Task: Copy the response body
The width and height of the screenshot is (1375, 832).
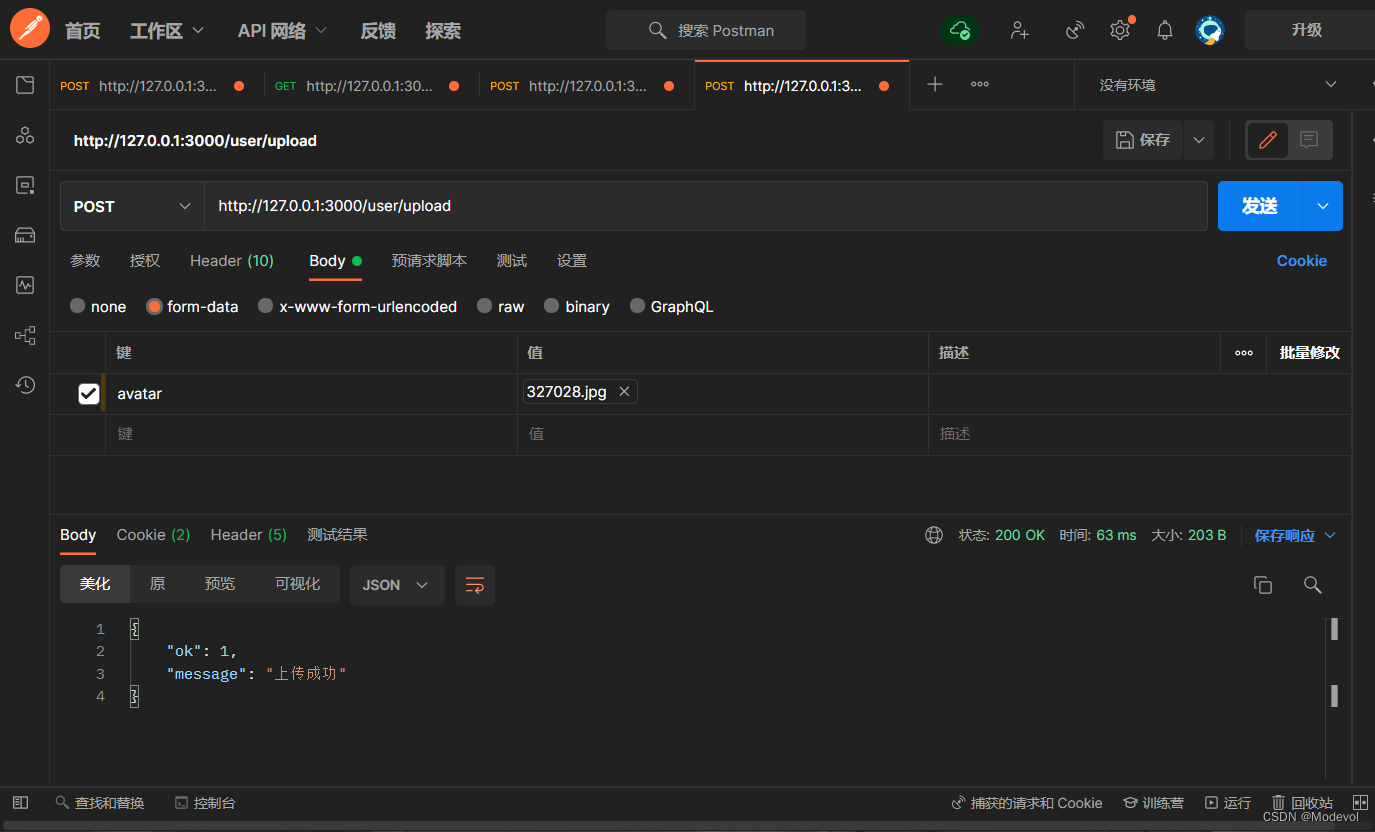Action: coord(1263,585)
